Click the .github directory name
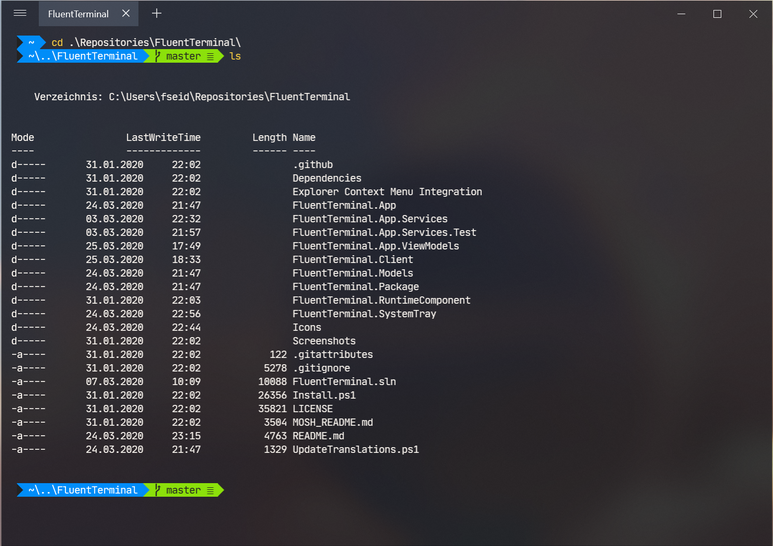 pos(313,165)
